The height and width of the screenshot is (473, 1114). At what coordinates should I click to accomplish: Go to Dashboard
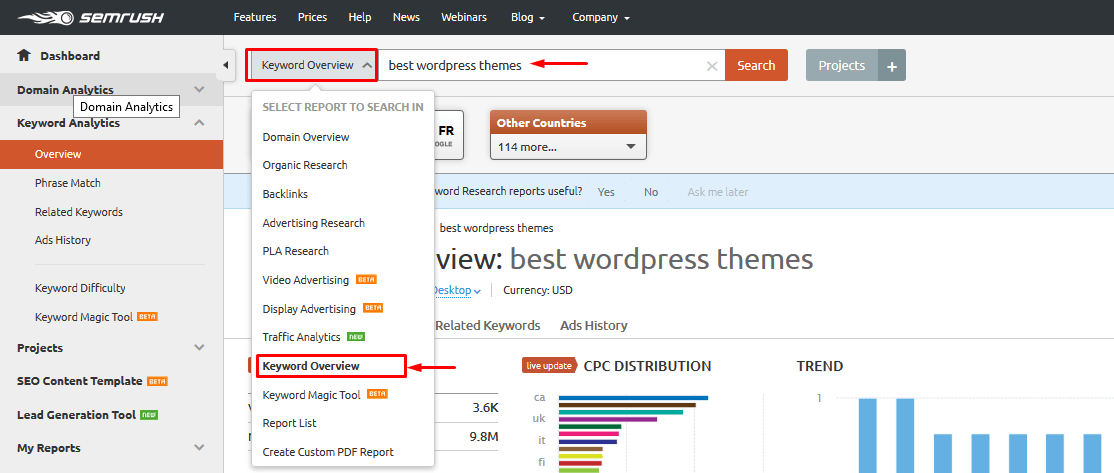click(70, 55)
